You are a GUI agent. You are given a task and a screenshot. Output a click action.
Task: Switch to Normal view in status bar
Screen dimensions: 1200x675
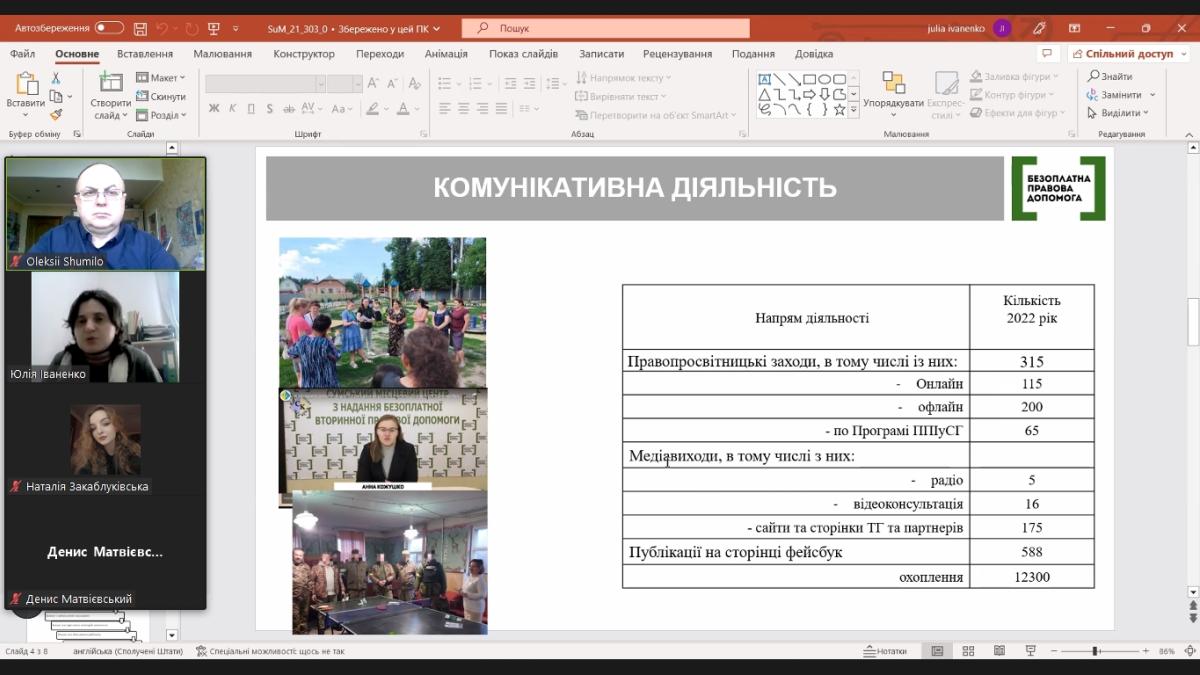tap(937, 651)
